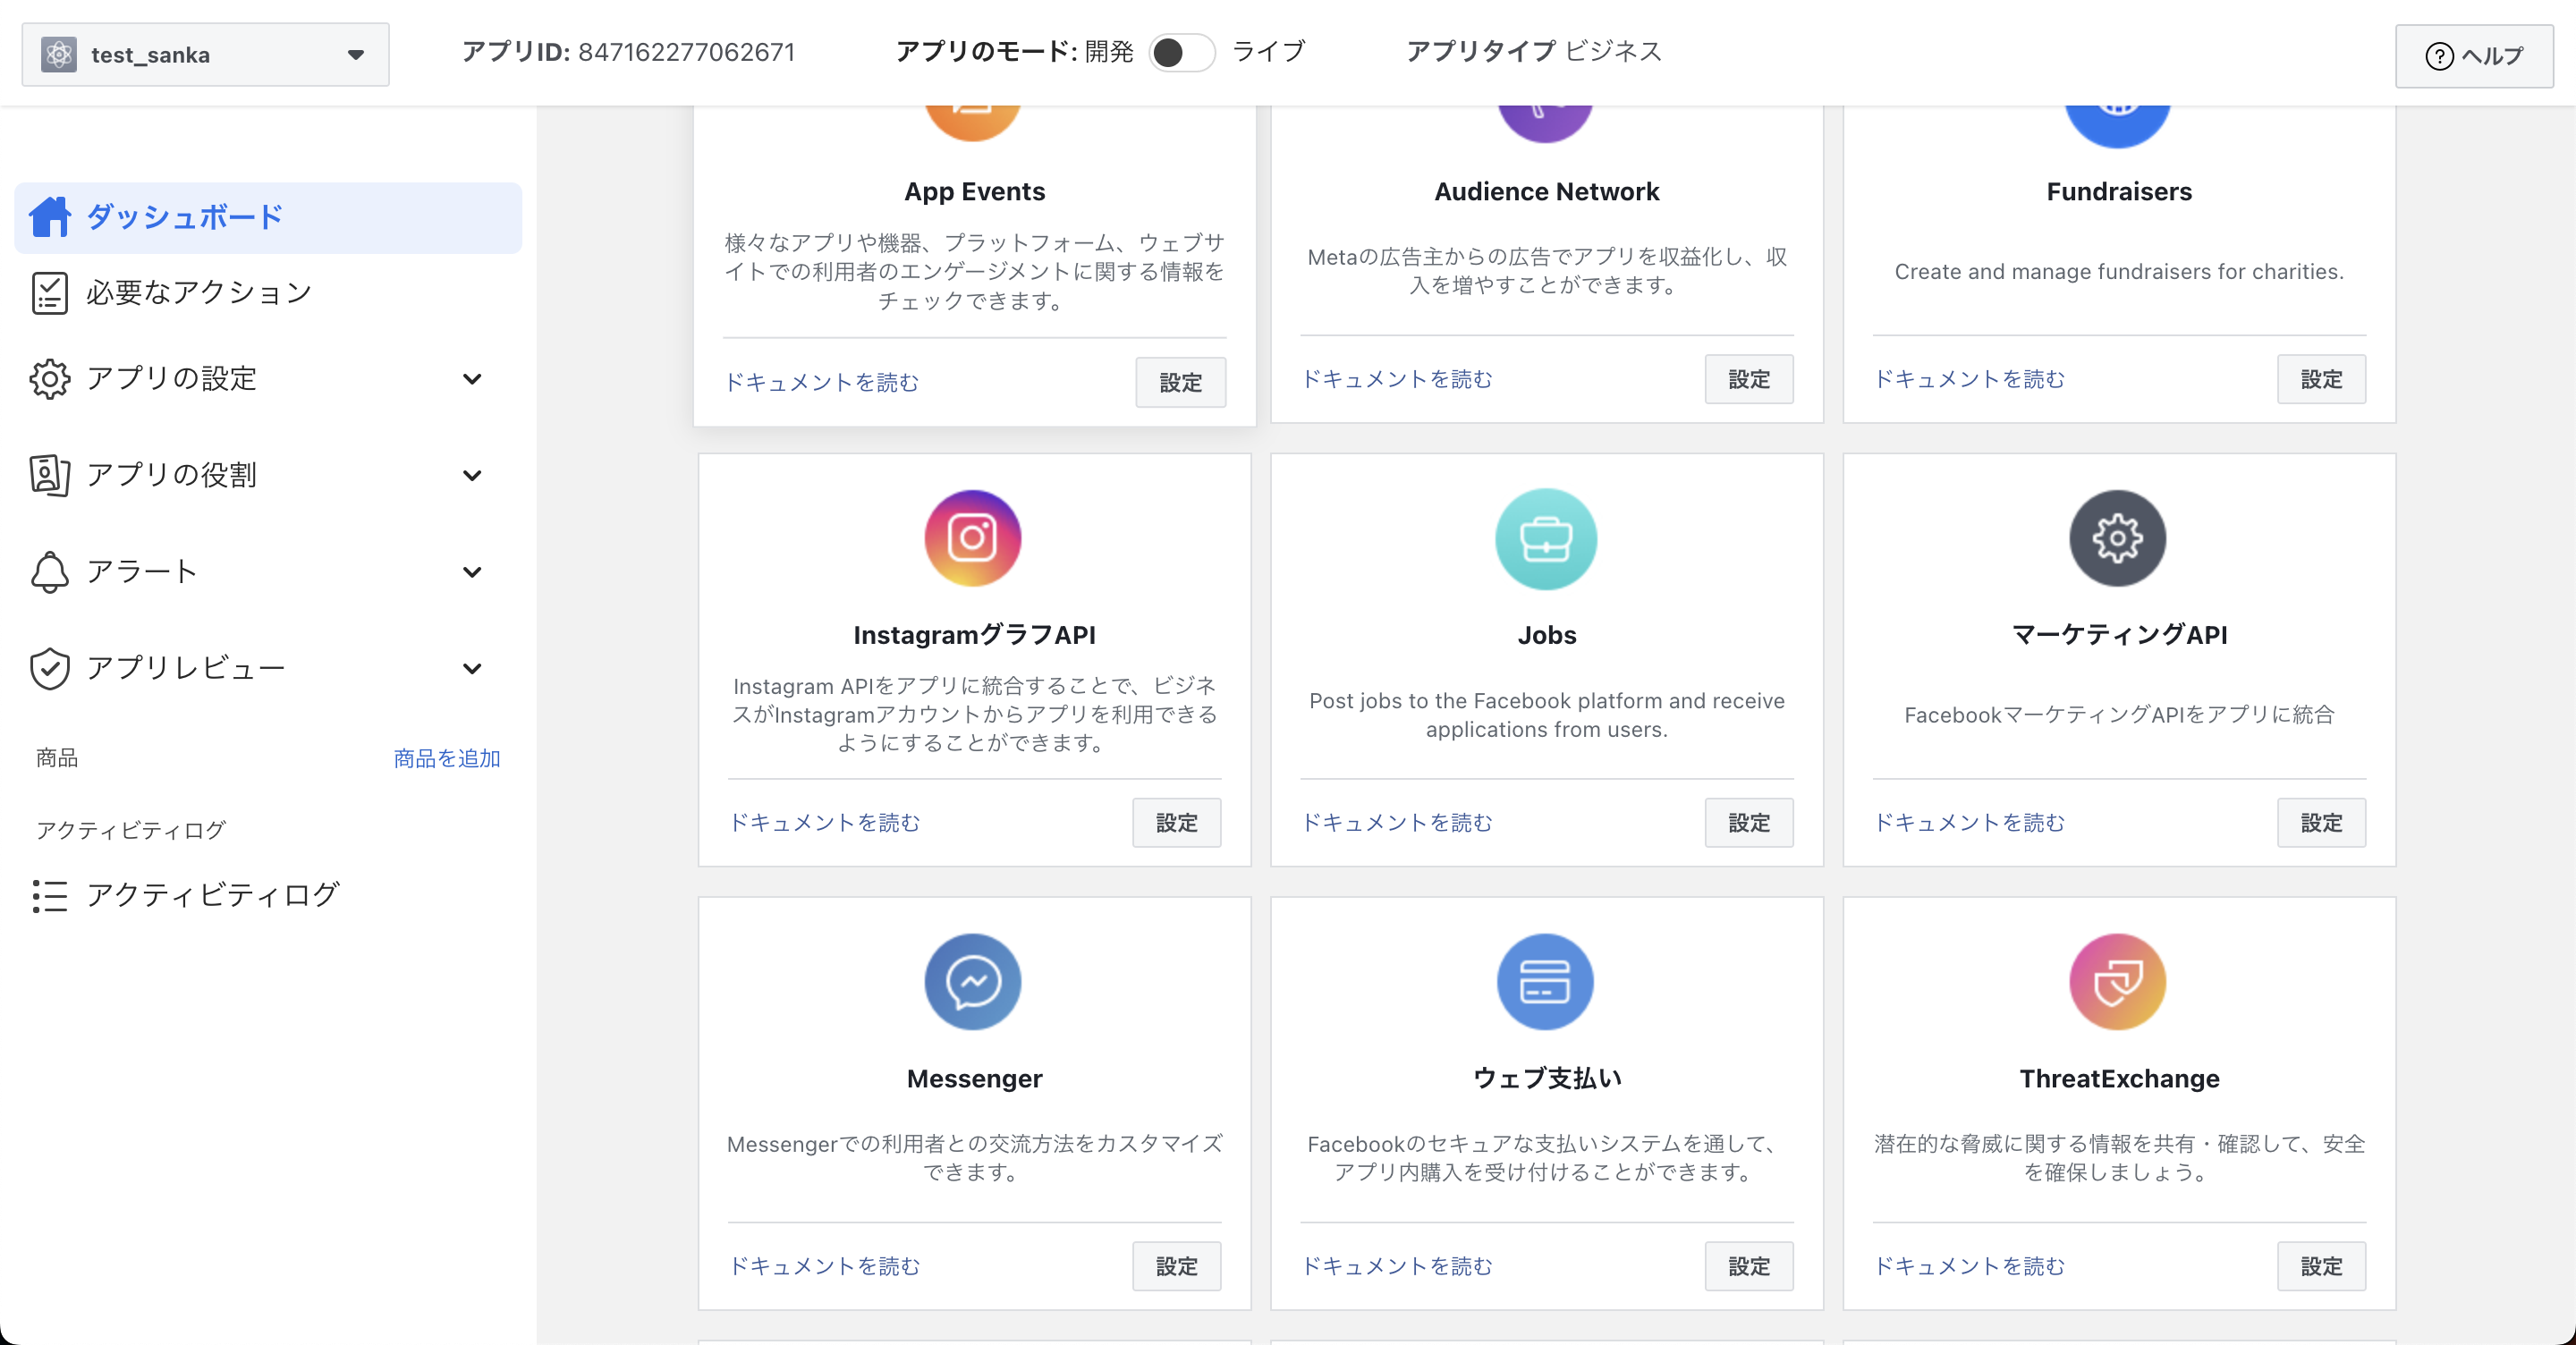Click 設定 button on the Messenger card
2576x1345 pixels.
1176,1265
